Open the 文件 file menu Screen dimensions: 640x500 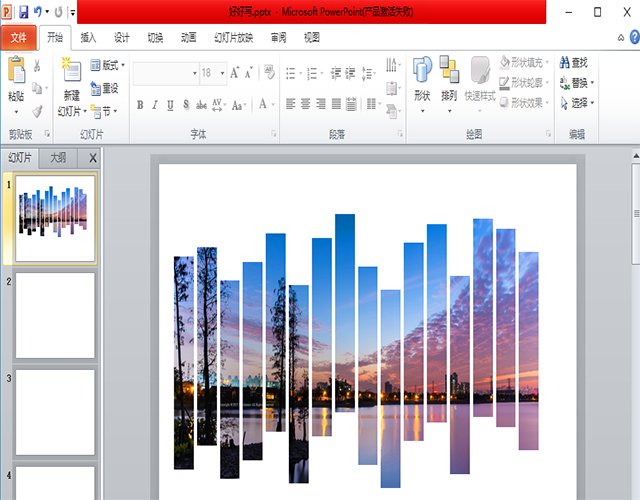pos(18,38)
